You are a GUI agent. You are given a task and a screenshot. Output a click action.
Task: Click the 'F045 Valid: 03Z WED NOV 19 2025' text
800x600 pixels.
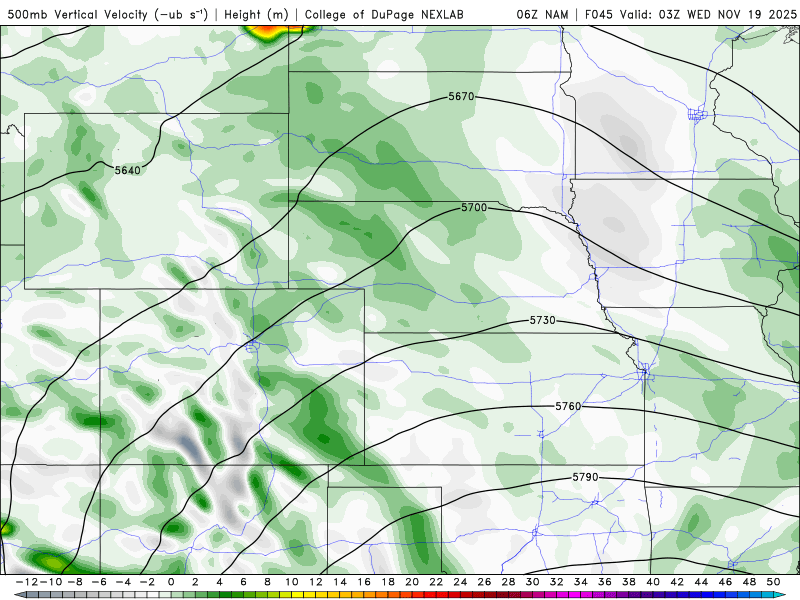point(691,14)
